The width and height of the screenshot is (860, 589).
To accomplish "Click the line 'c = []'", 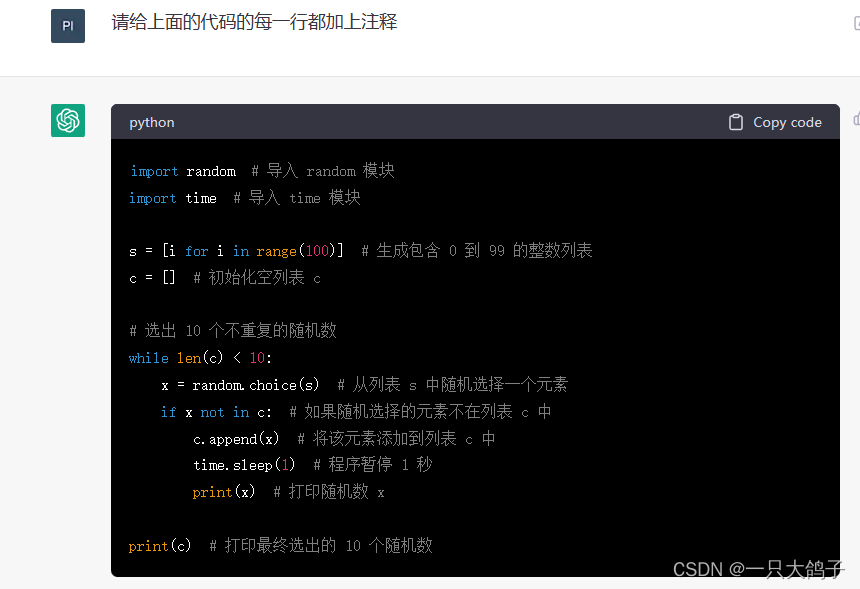I will pyautogui.click(x=152, y=277).
